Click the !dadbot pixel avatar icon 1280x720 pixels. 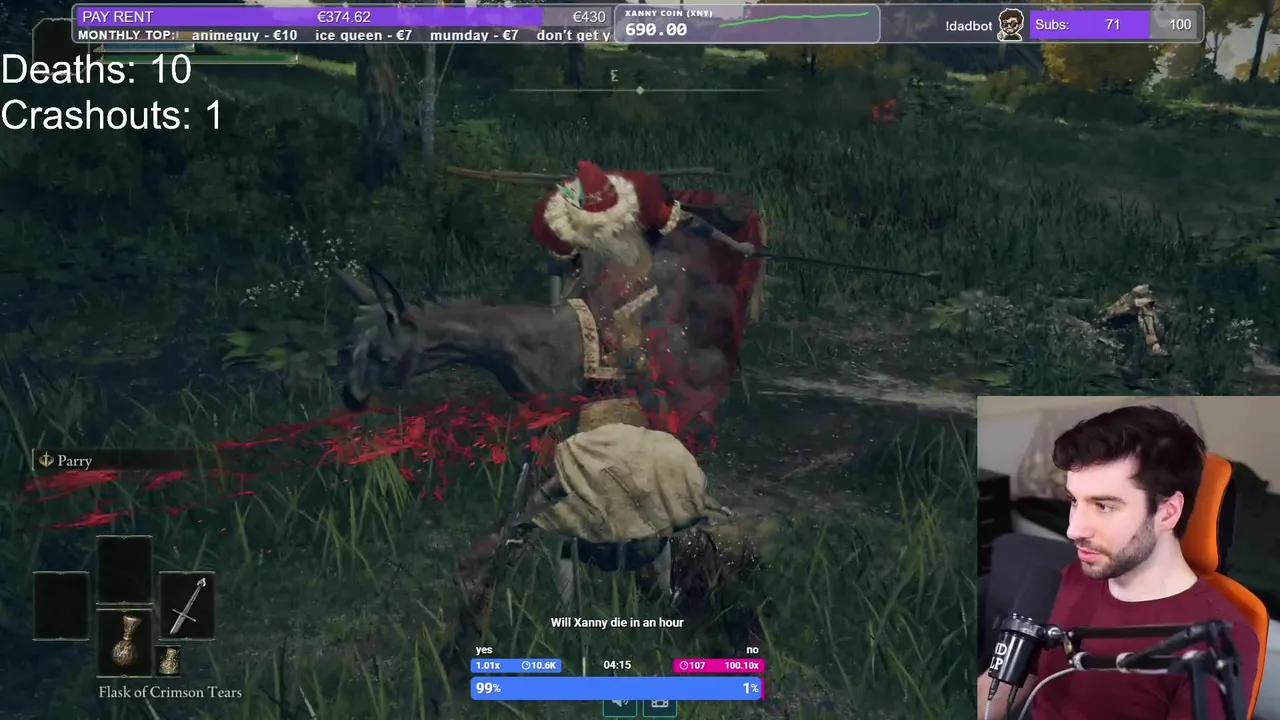pyautogui.click(x=1011, y=25)
